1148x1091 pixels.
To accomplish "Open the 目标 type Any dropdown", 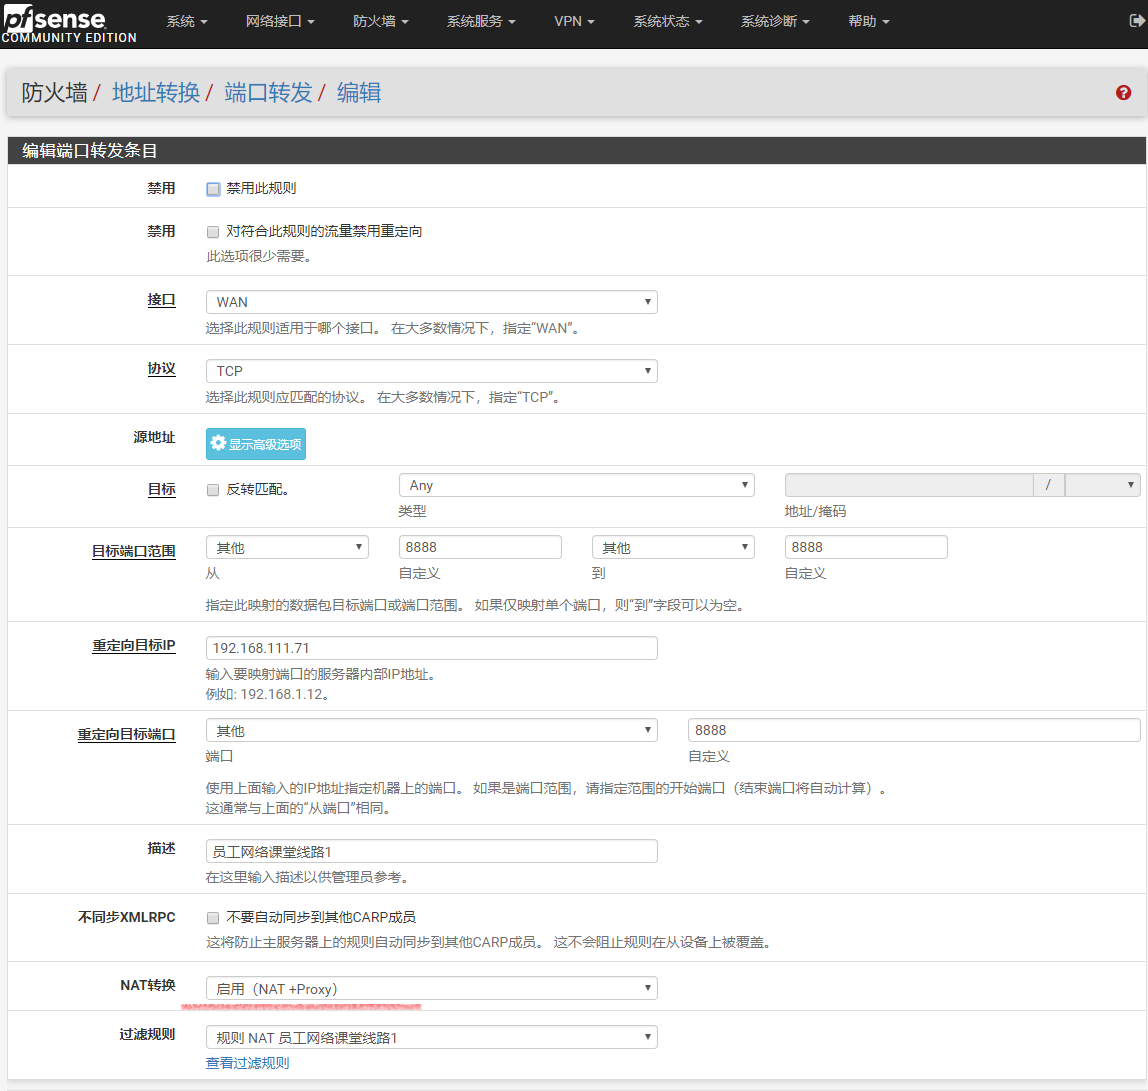I will tap(576, 485).
